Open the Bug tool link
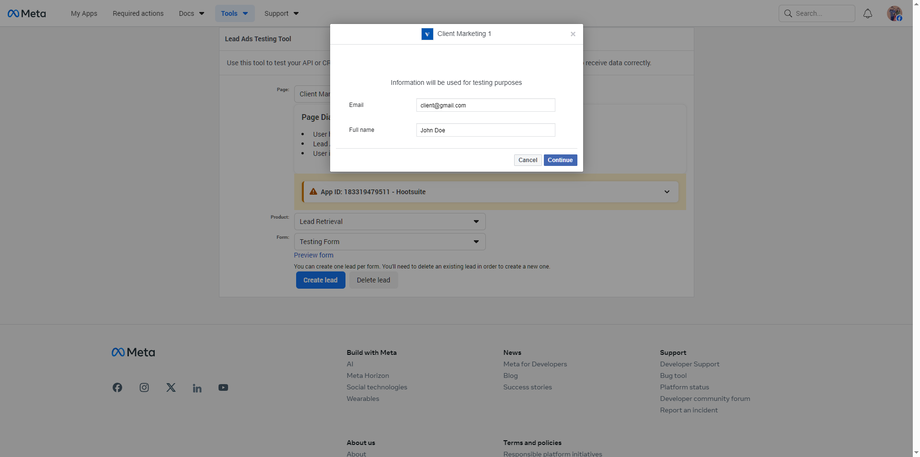The image size is (920, 457). 673,375
